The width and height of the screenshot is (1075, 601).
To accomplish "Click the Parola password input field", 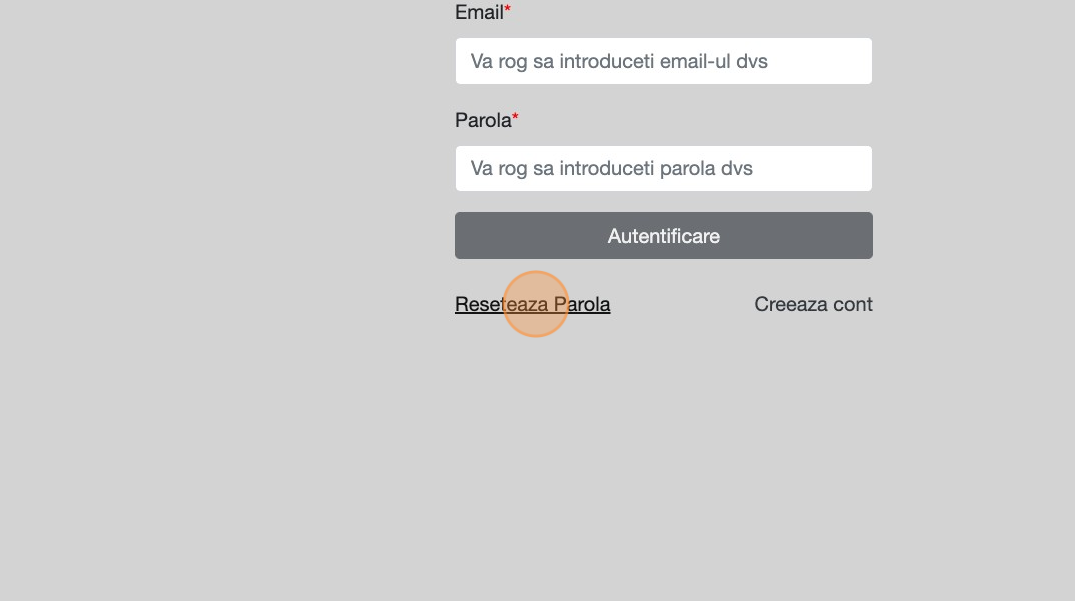I will [x=663, y=169].
